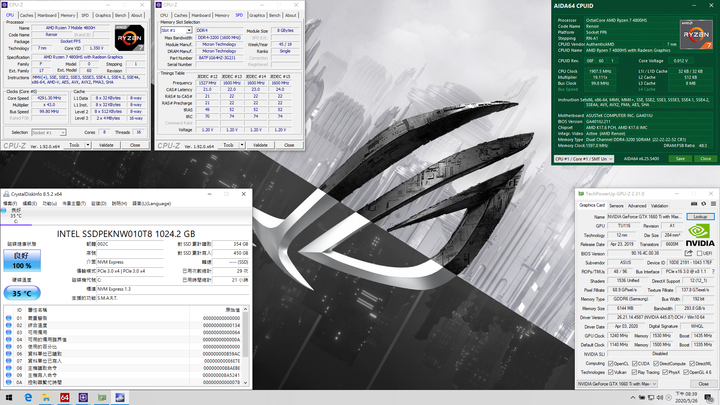The image size is (720, 405).
Task: Click the 良好 100% health status box
Action: point(22,260)
